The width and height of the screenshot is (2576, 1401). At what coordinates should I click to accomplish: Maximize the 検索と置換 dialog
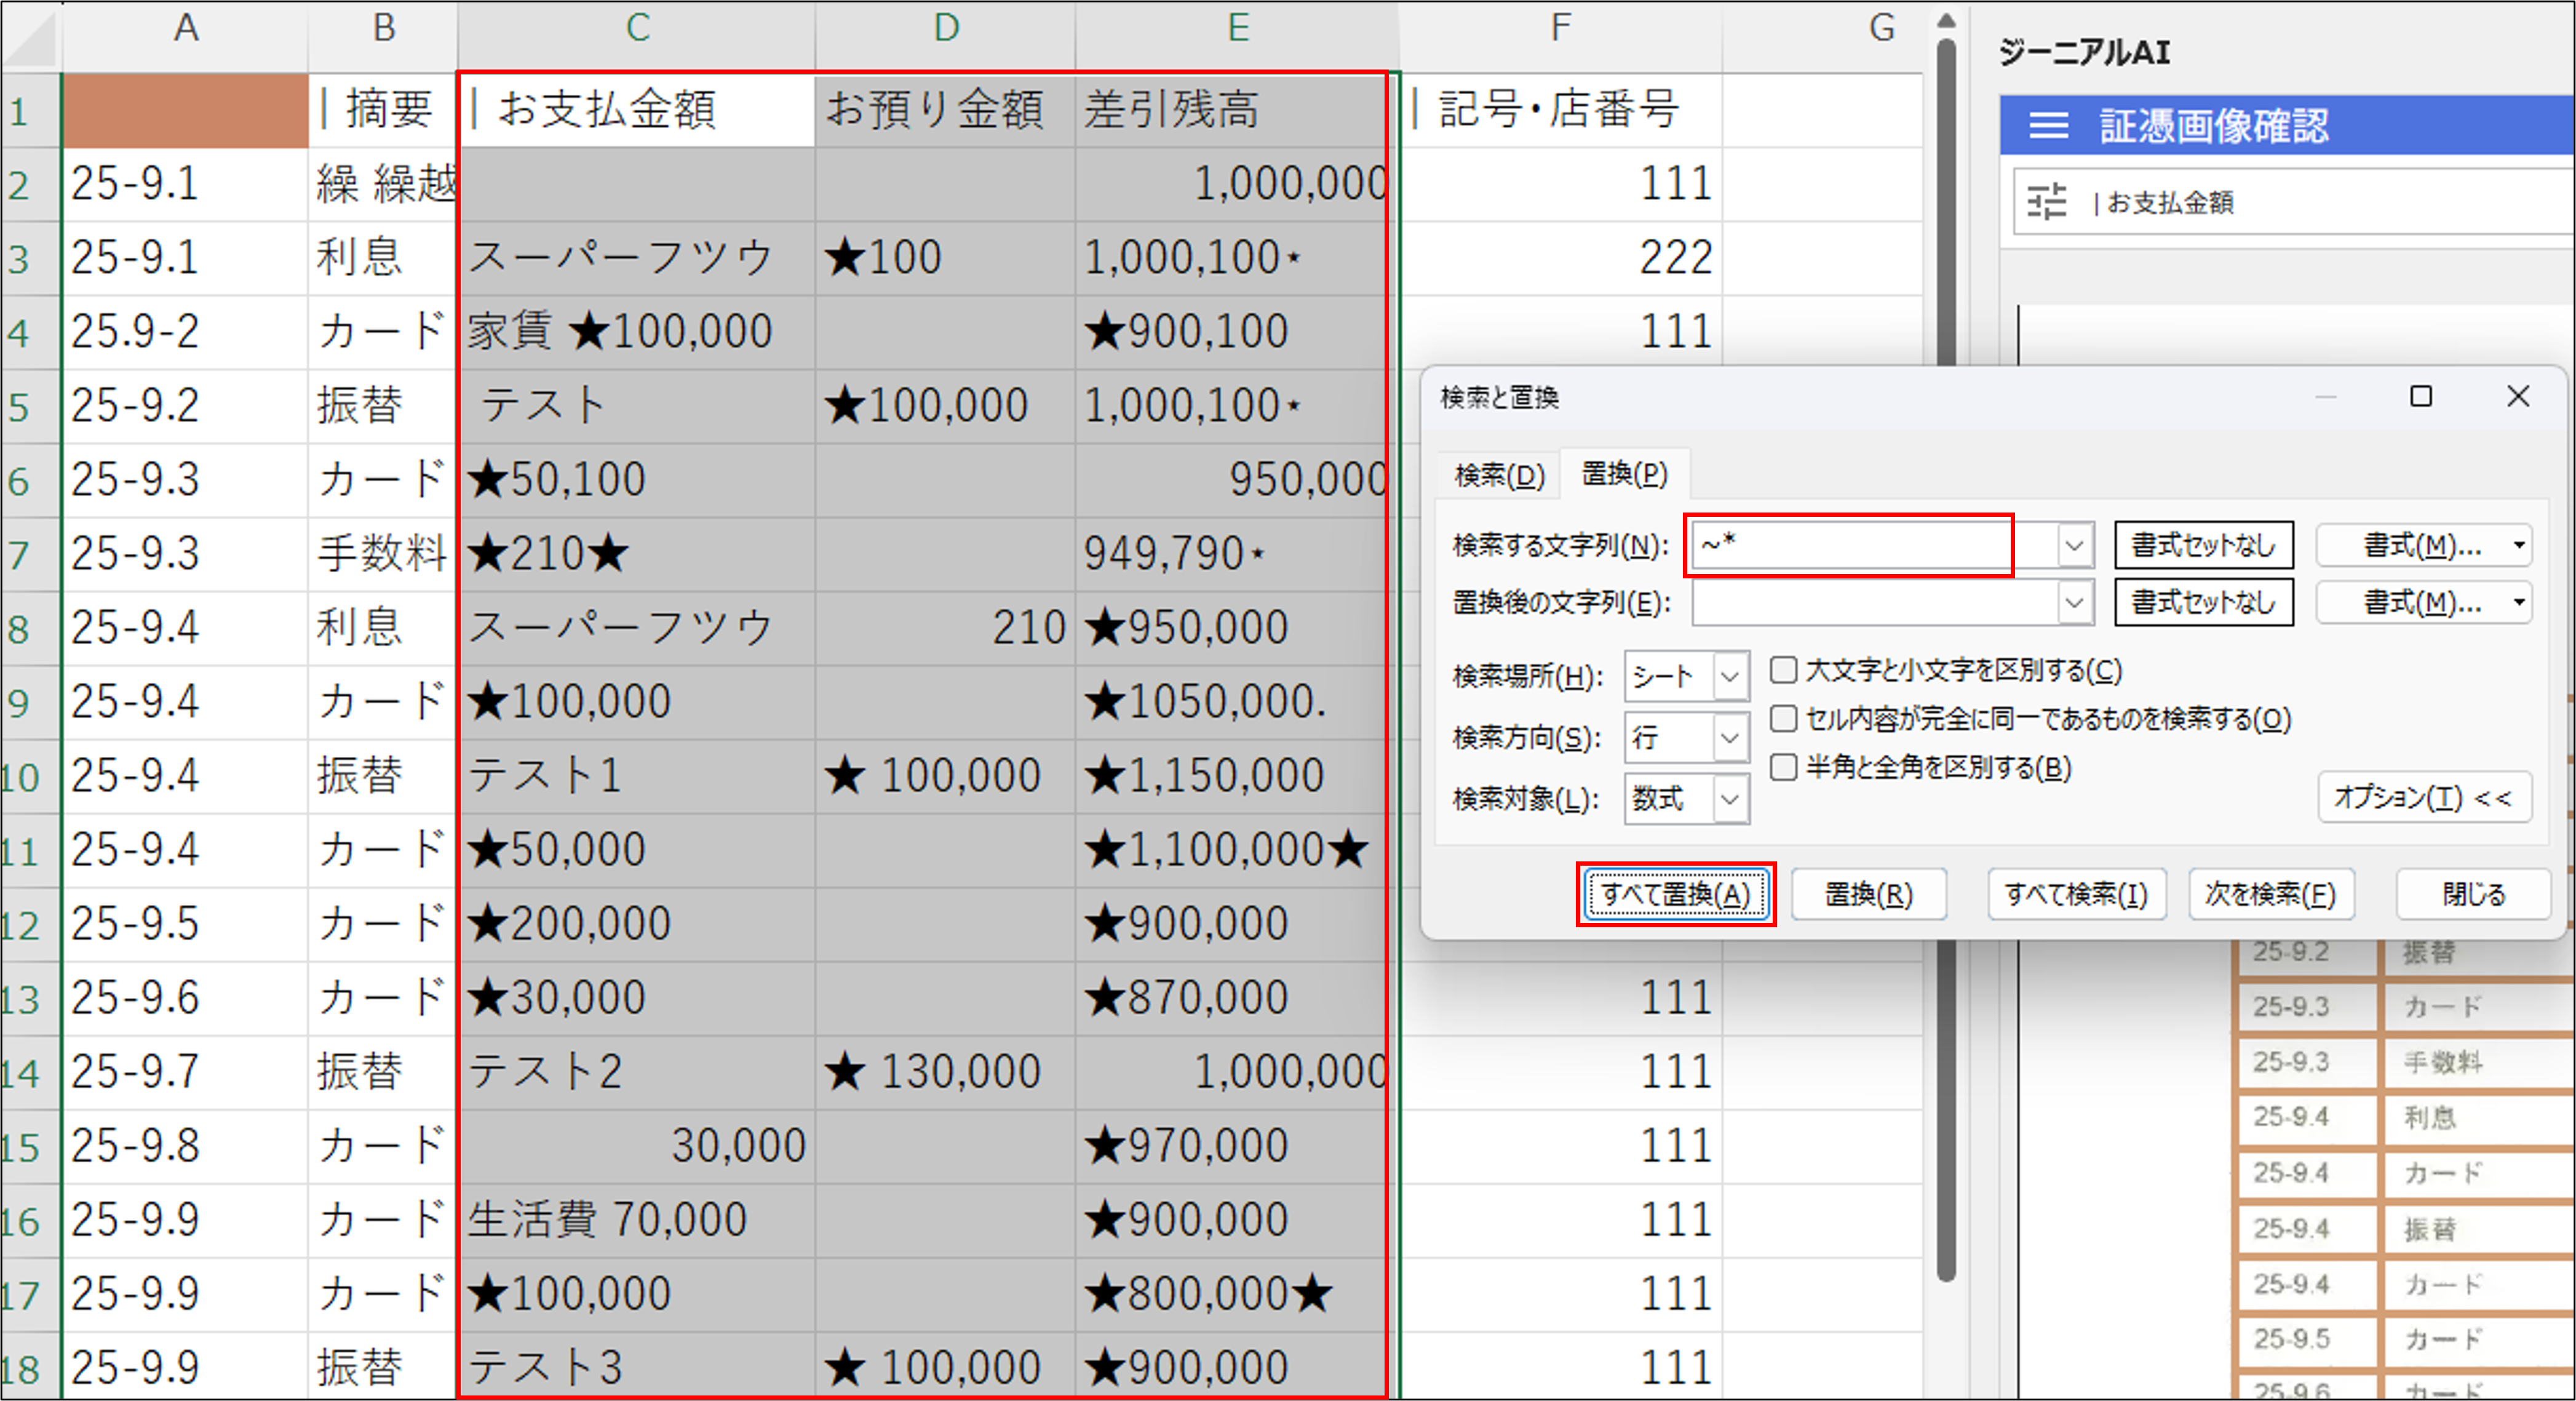[x=2420, y=397]
